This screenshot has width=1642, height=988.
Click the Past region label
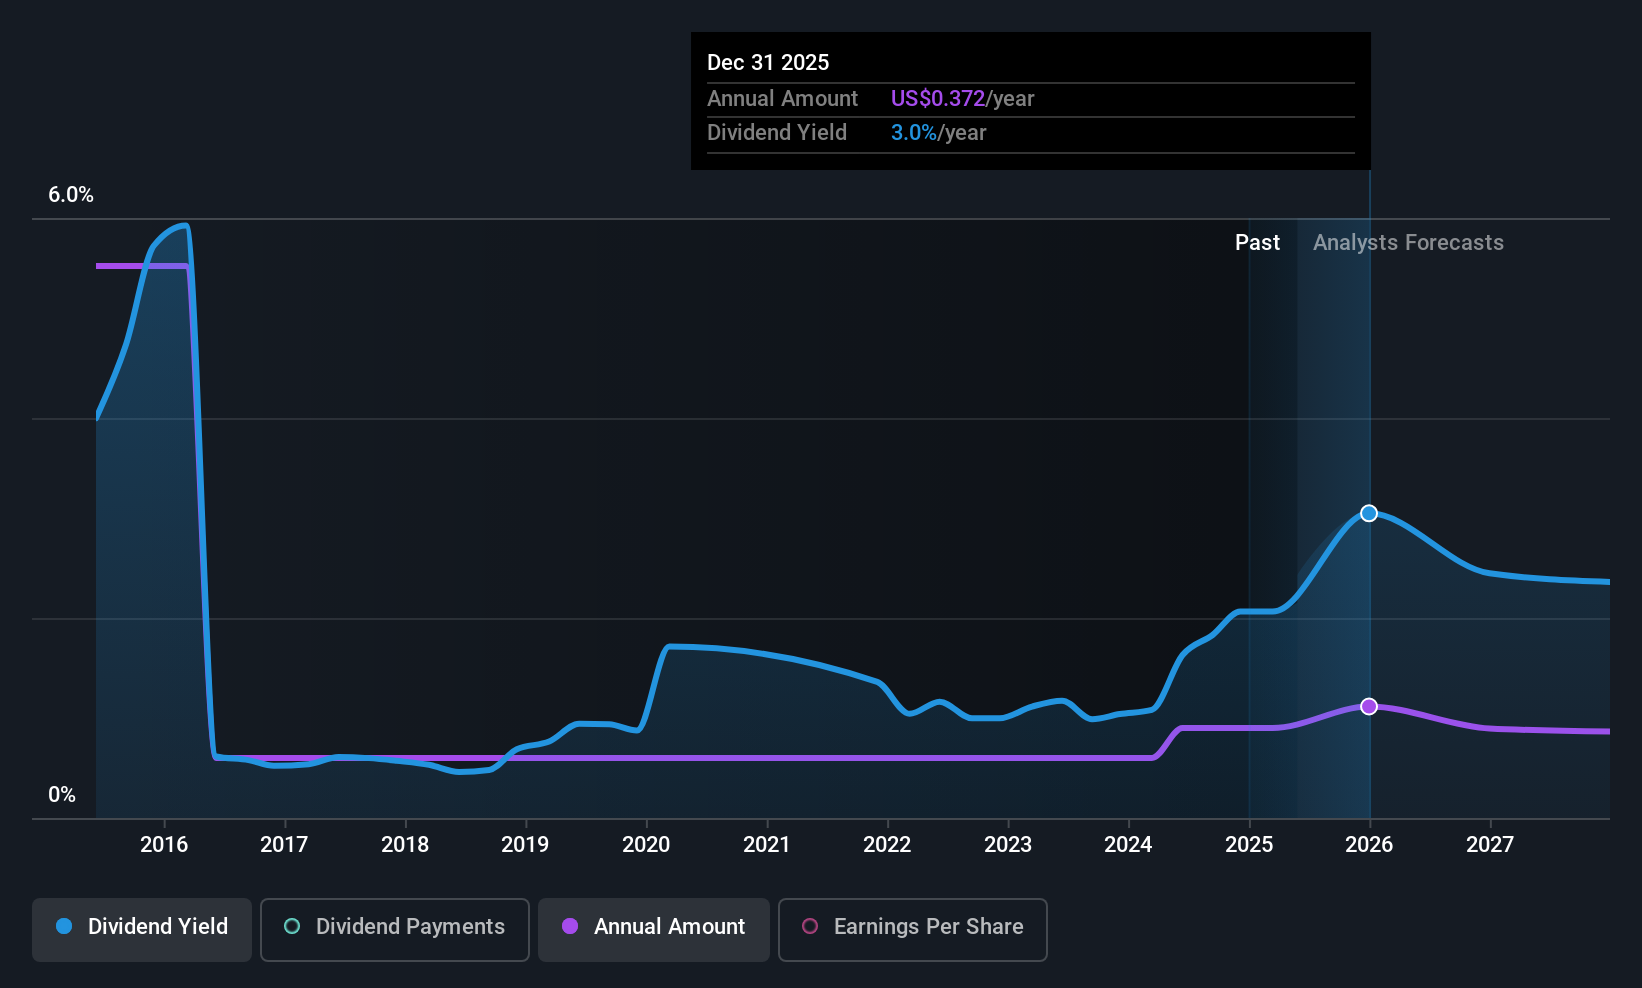pos(1257,243)
